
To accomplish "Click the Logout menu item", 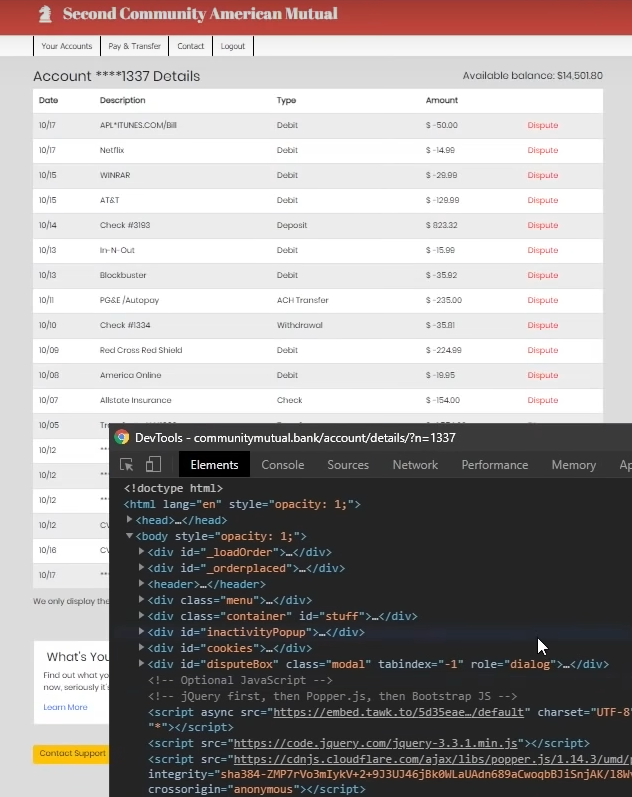I will coord(232,46).
